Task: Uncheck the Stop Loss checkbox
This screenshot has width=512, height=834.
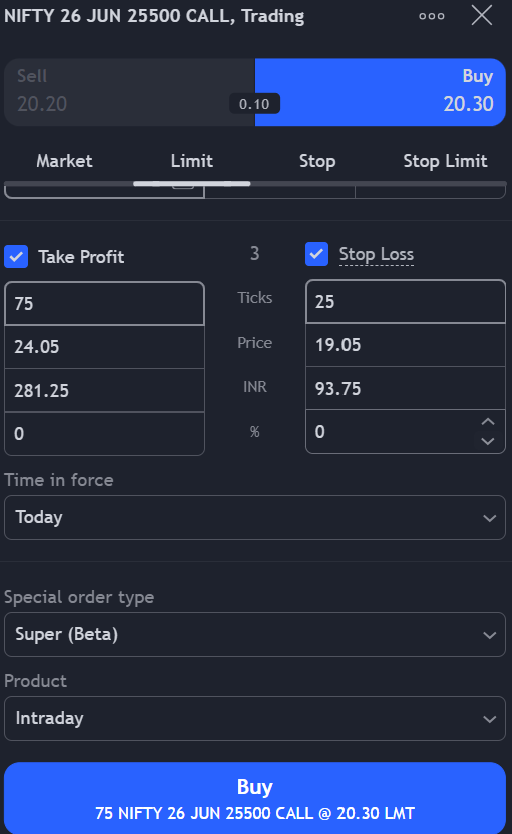Action: coord(316,254)
